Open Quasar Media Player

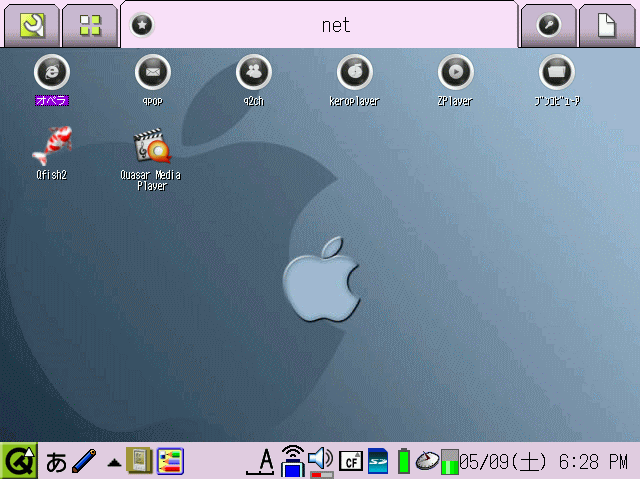[x=152, y=159]
